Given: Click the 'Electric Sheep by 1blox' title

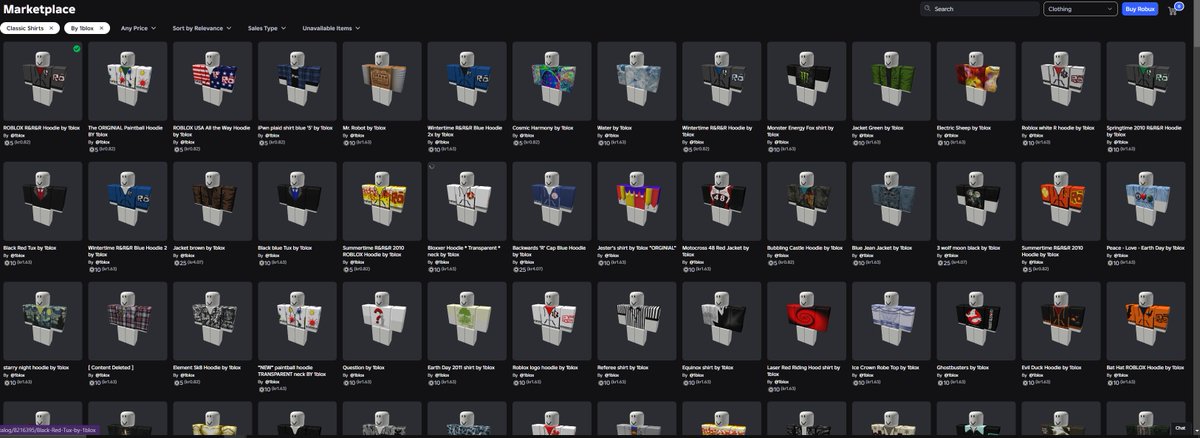Looking at the screenshot, I should 966,128.
